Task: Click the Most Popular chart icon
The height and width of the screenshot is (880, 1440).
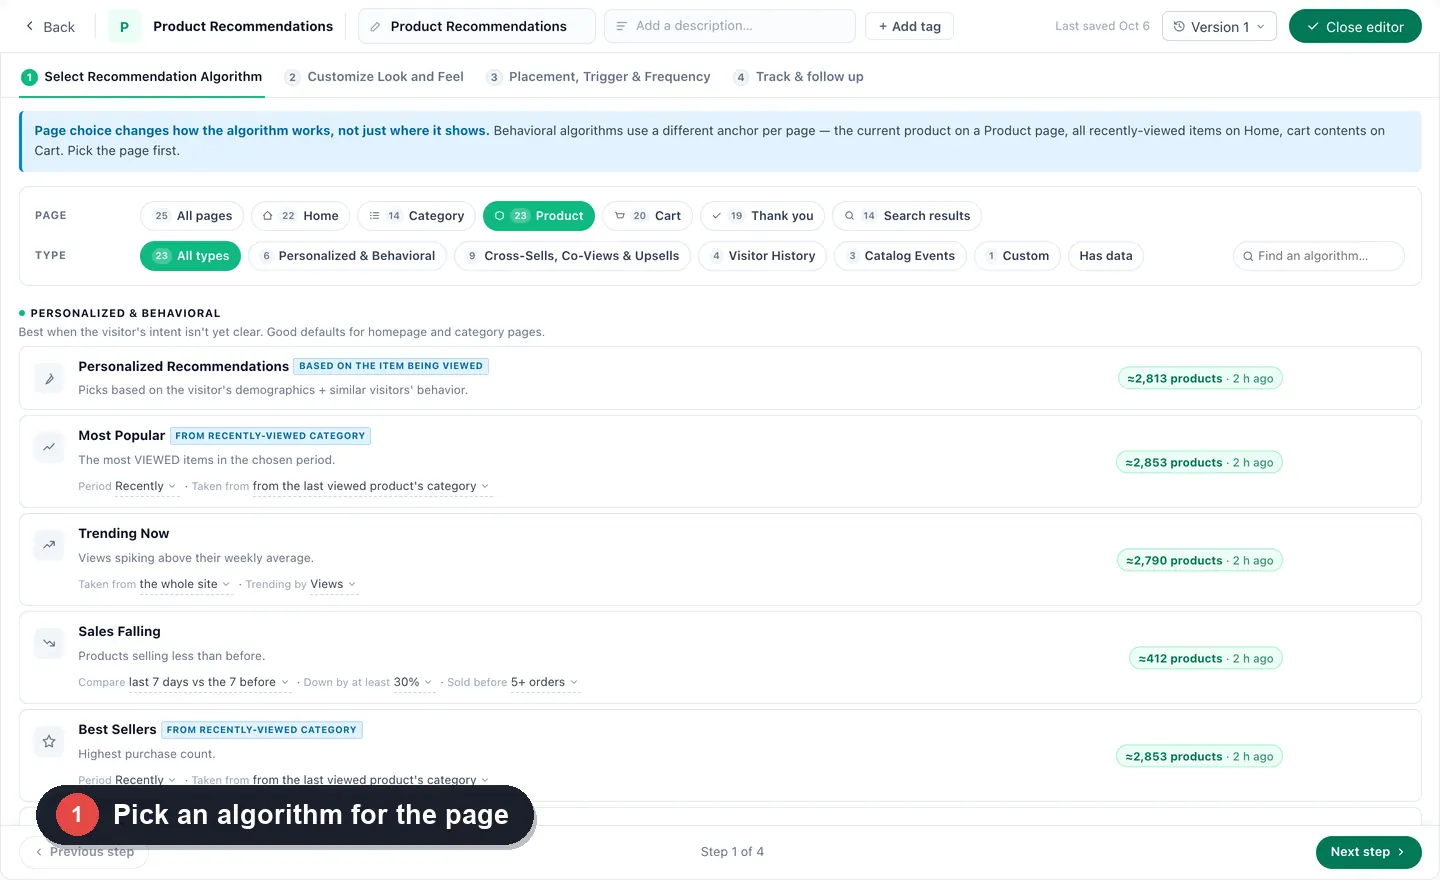Action: [49, 447]
